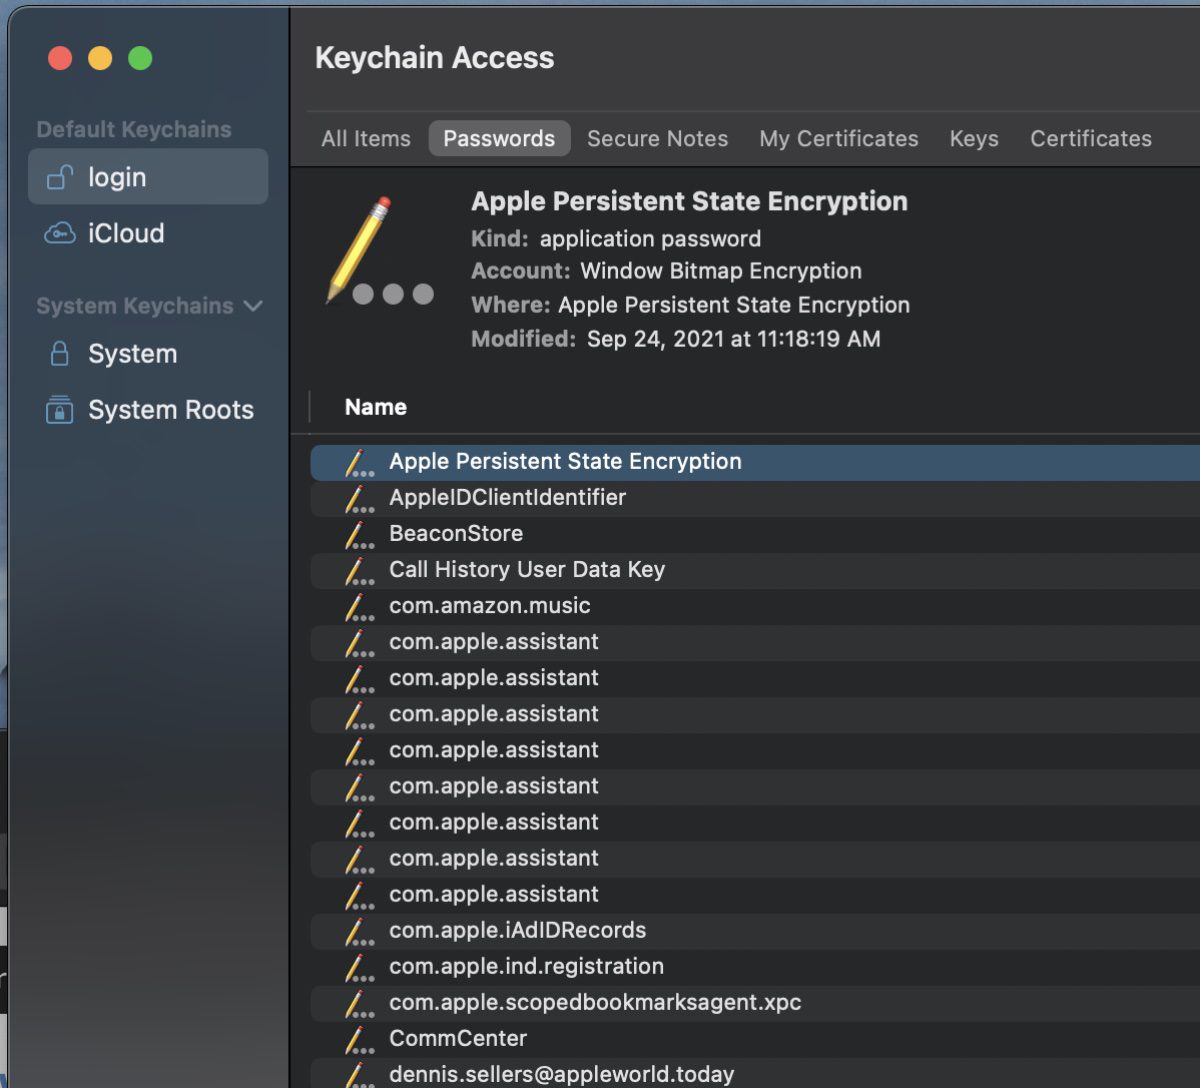1200x1088 pixels.
Task: Click the System keychain lock icon
Action: coord(60,354)
